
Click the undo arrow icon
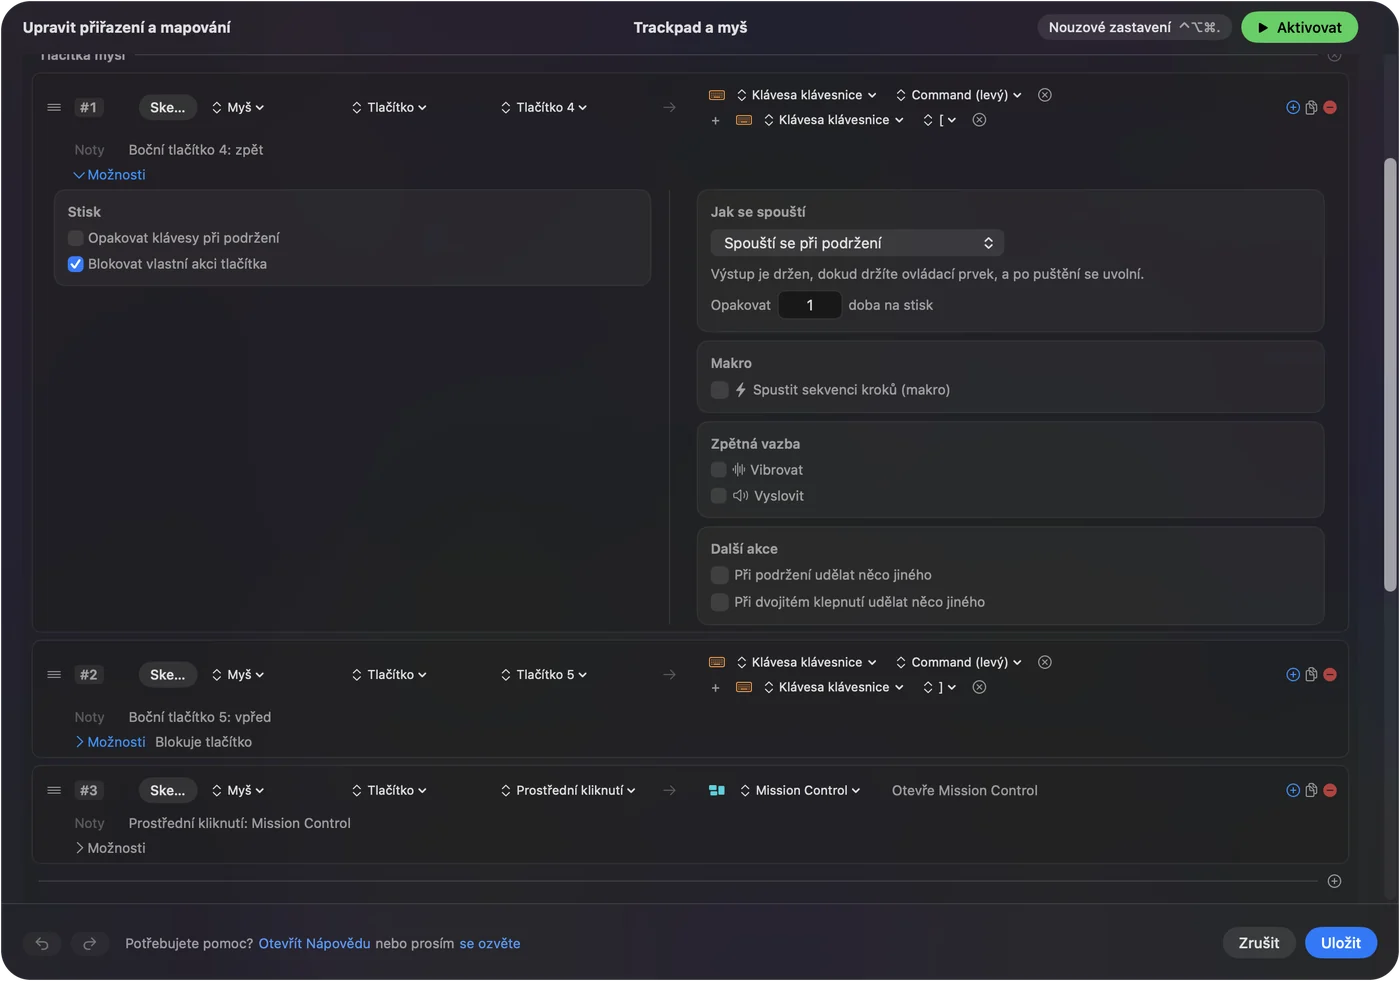click(x=42, y=943)
